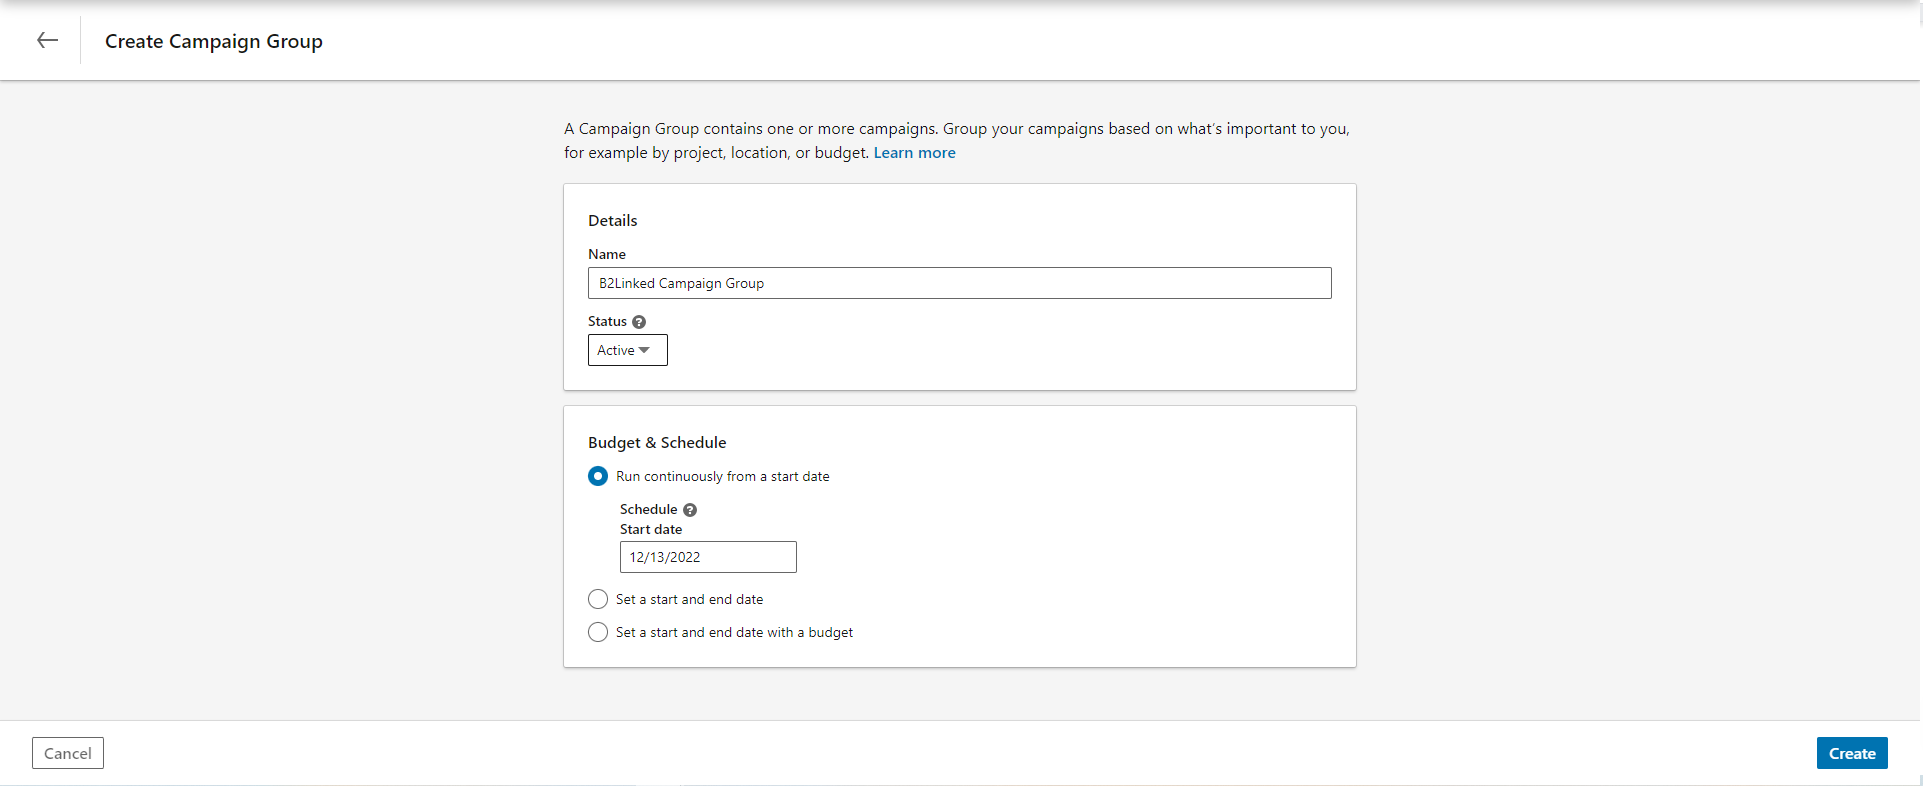This screenshot has width=1923, height=786.
Task: Click the Schedule help question icon
Action: (x=690, y=510)
